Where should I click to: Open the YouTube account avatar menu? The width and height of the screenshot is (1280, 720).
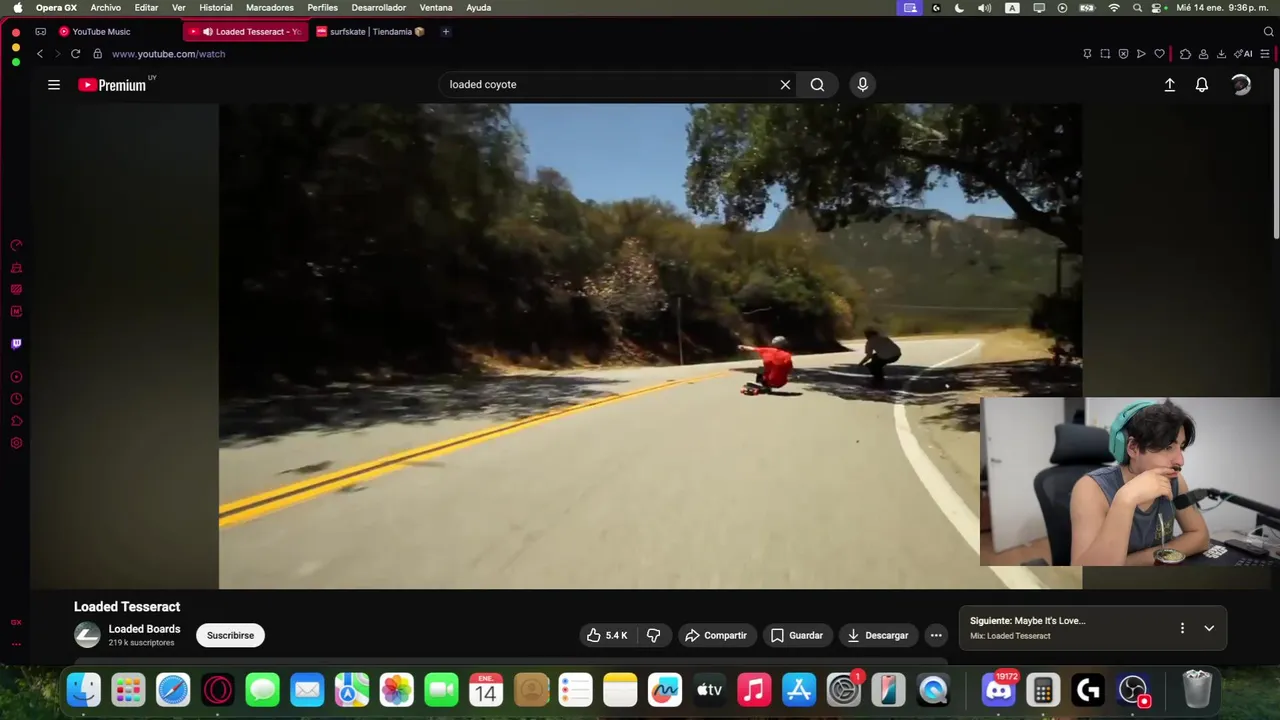1241,85
